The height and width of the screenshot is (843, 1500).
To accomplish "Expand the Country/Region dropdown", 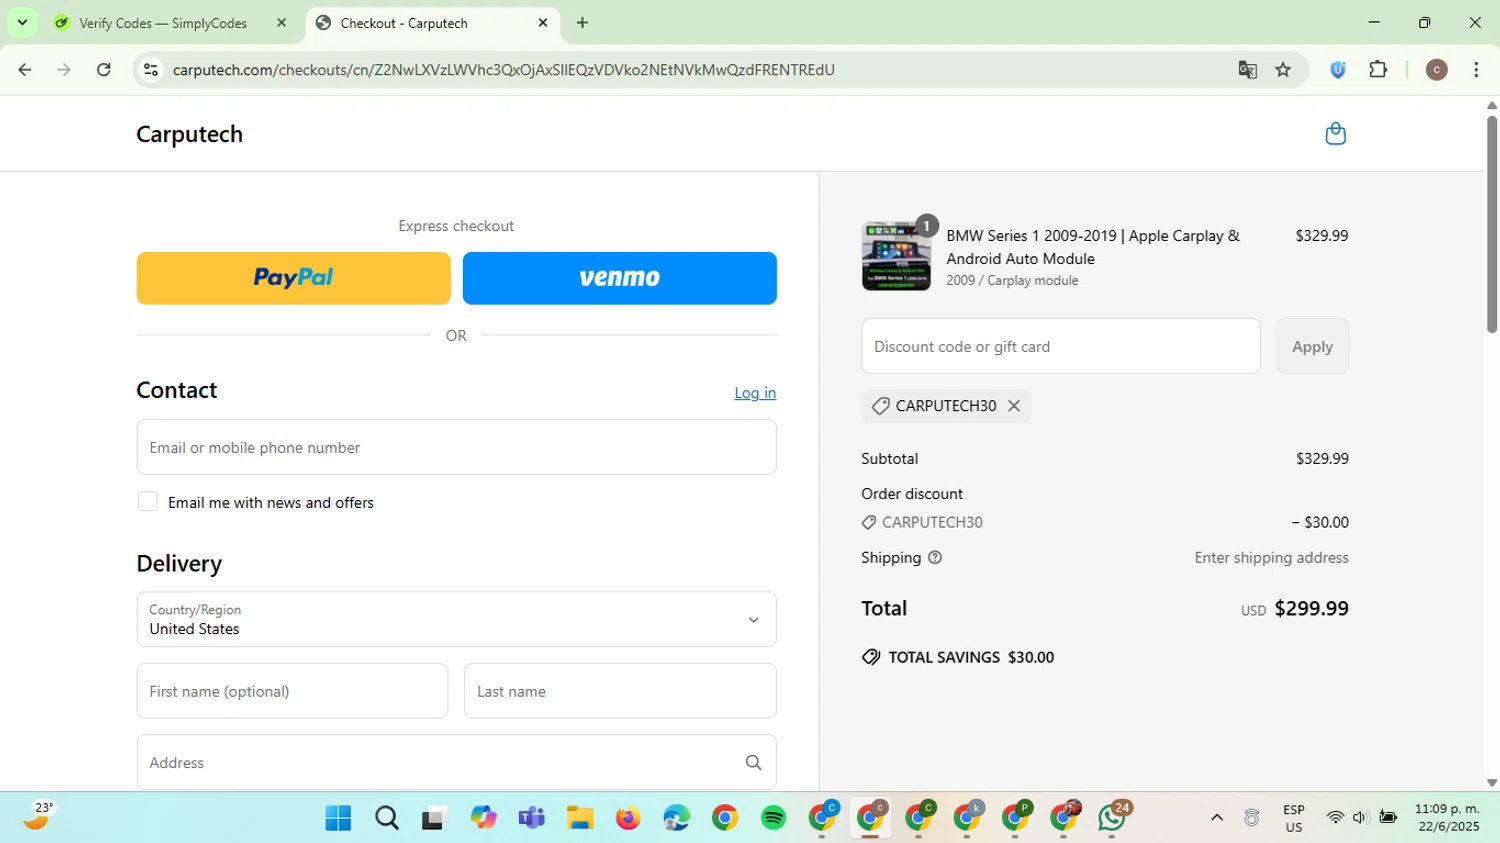I will click(x=456, y=619).
